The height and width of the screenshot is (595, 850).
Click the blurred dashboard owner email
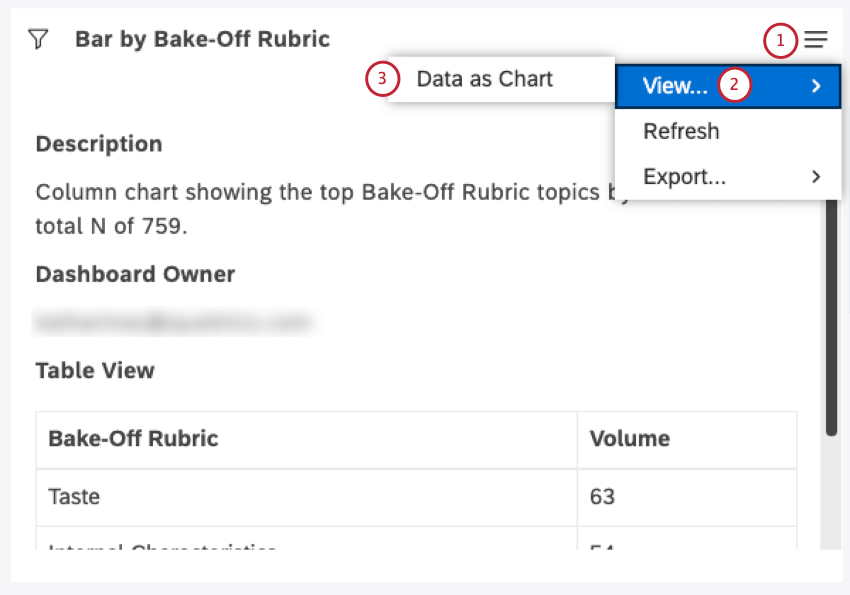pos(174,322)
